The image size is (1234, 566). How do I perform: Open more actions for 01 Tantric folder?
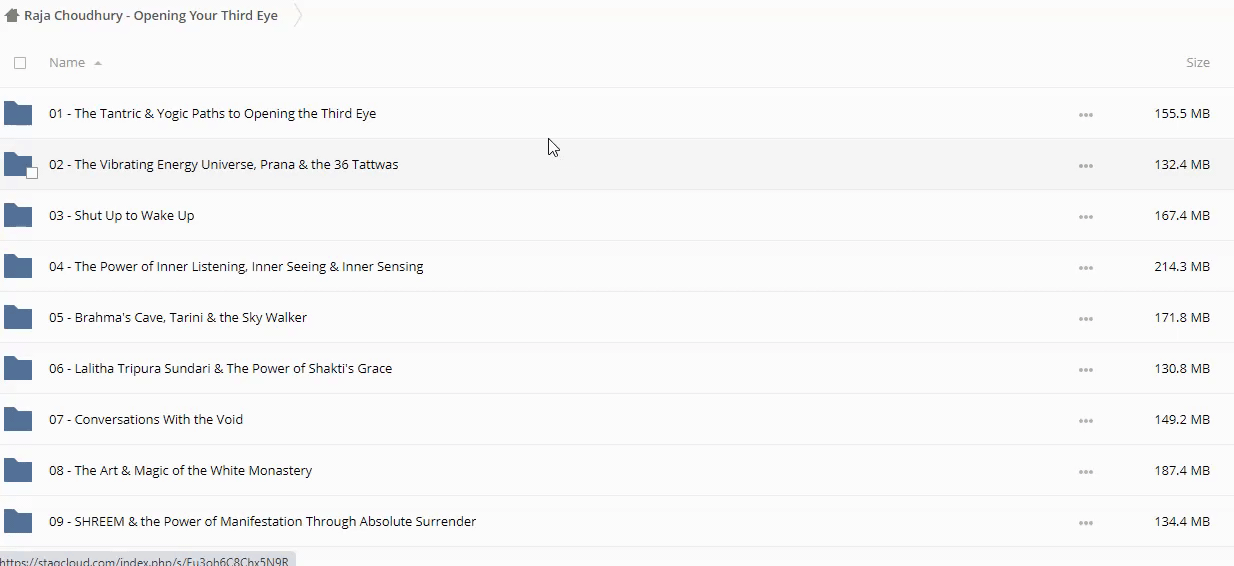pyautogui.click(x=1085, y=114)
